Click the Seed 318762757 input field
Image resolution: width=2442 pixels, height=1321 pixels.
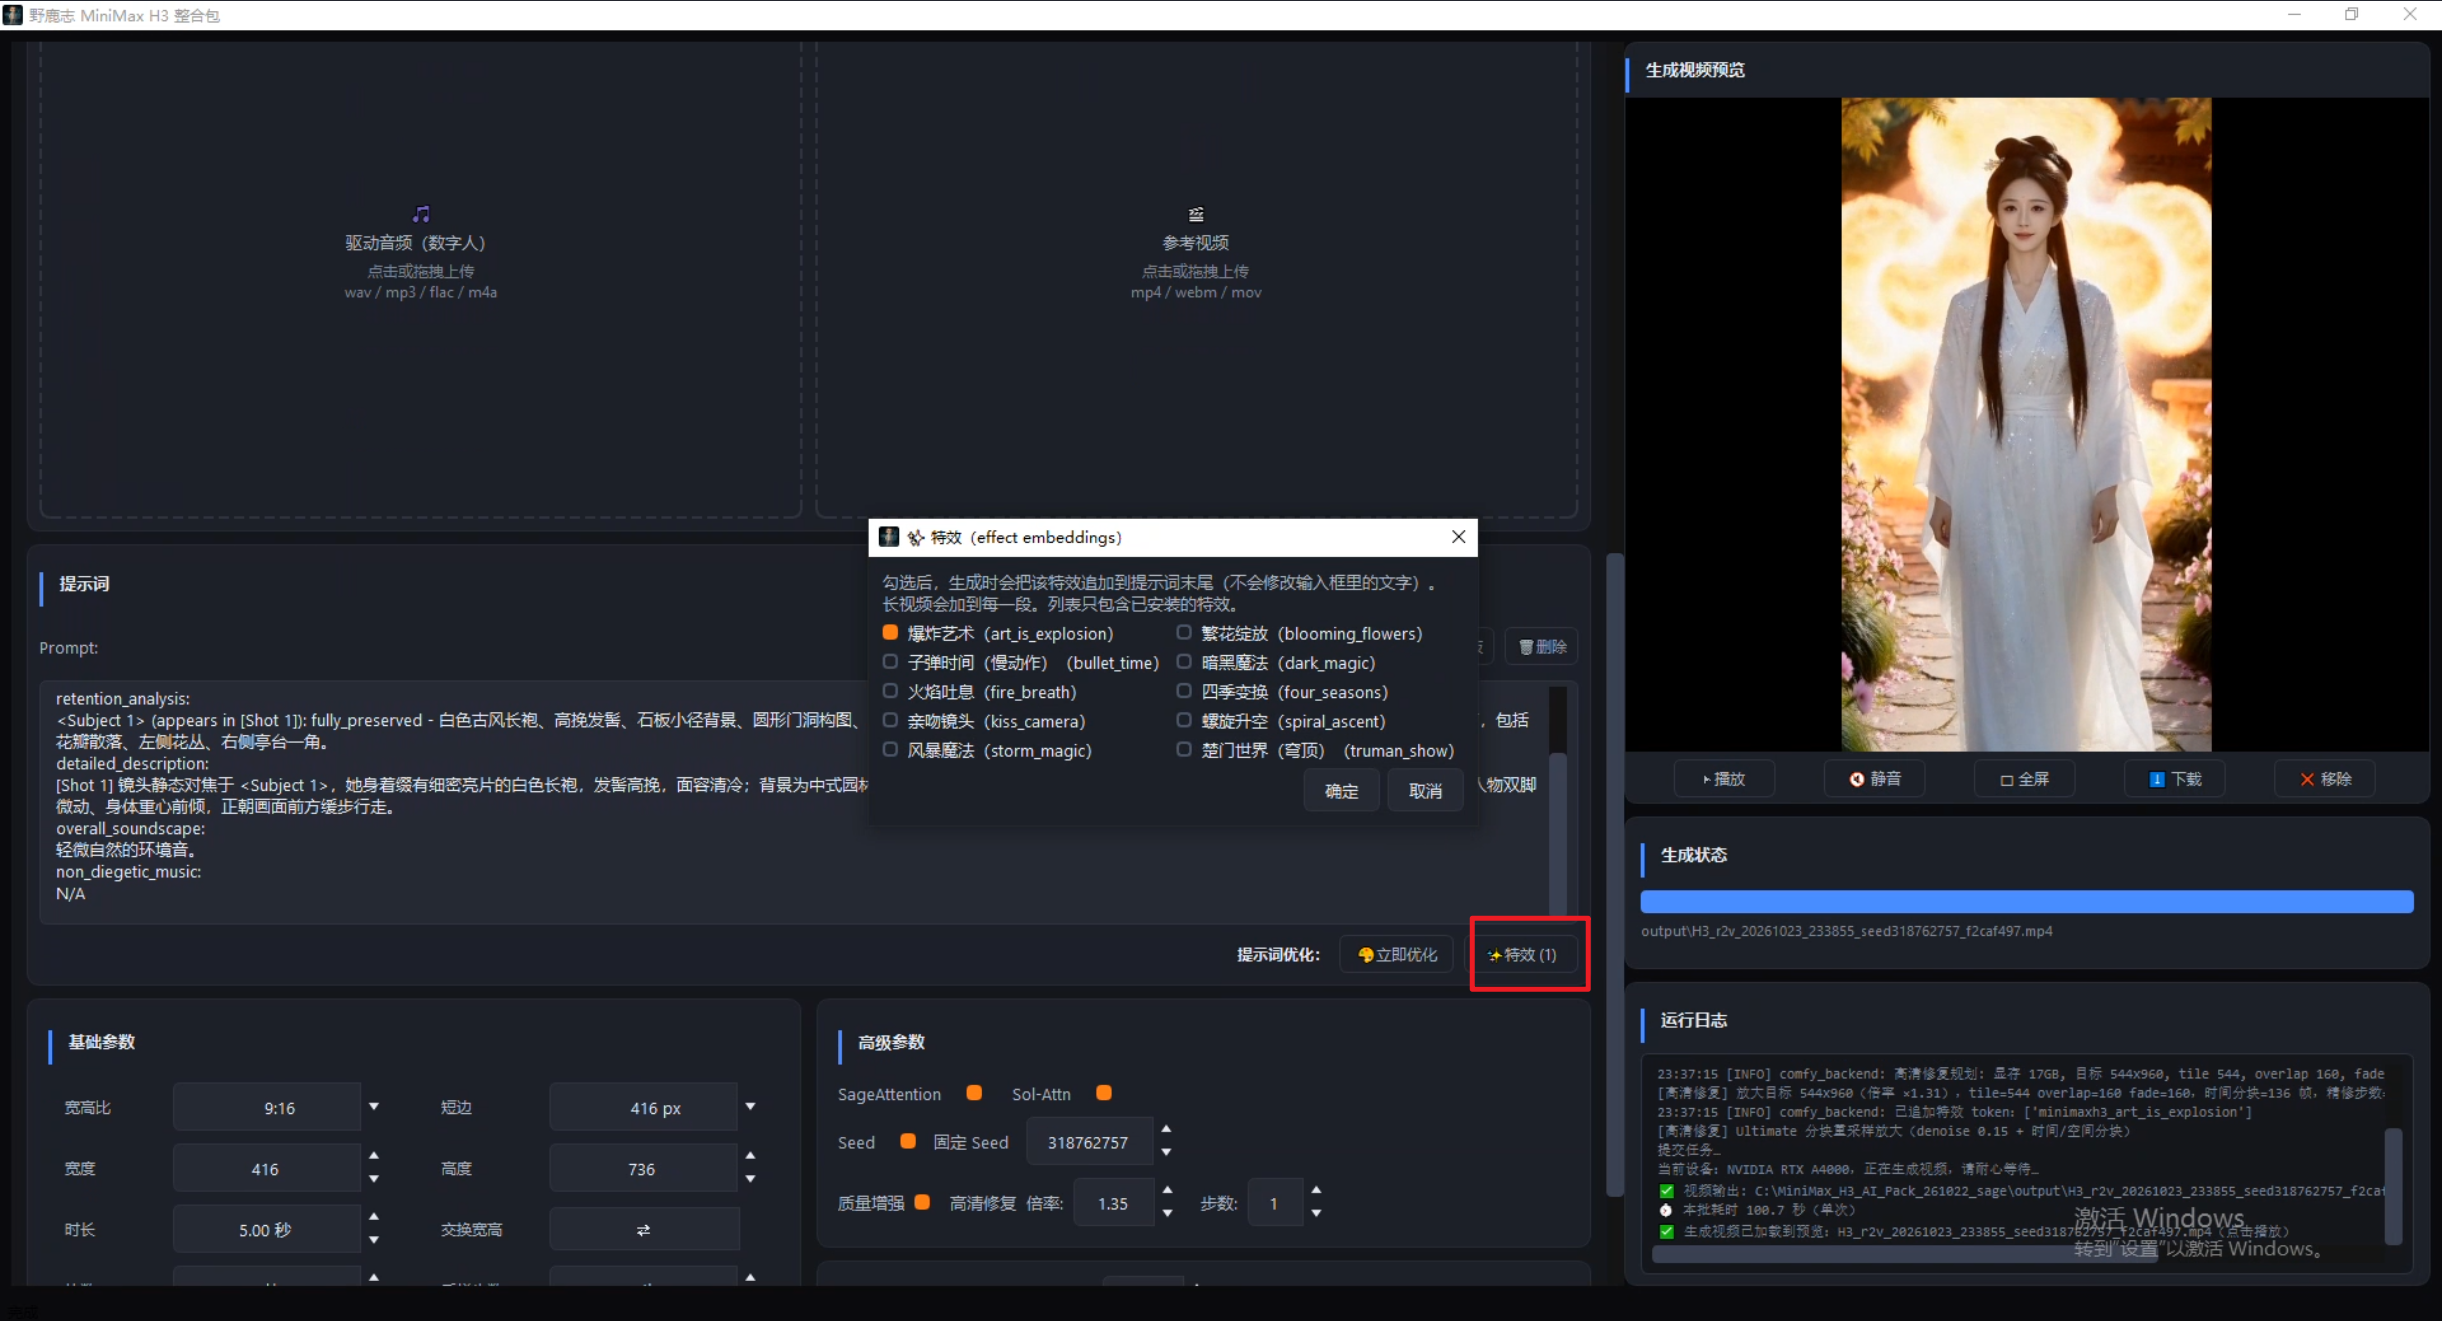click(x=1088, y=1142)
